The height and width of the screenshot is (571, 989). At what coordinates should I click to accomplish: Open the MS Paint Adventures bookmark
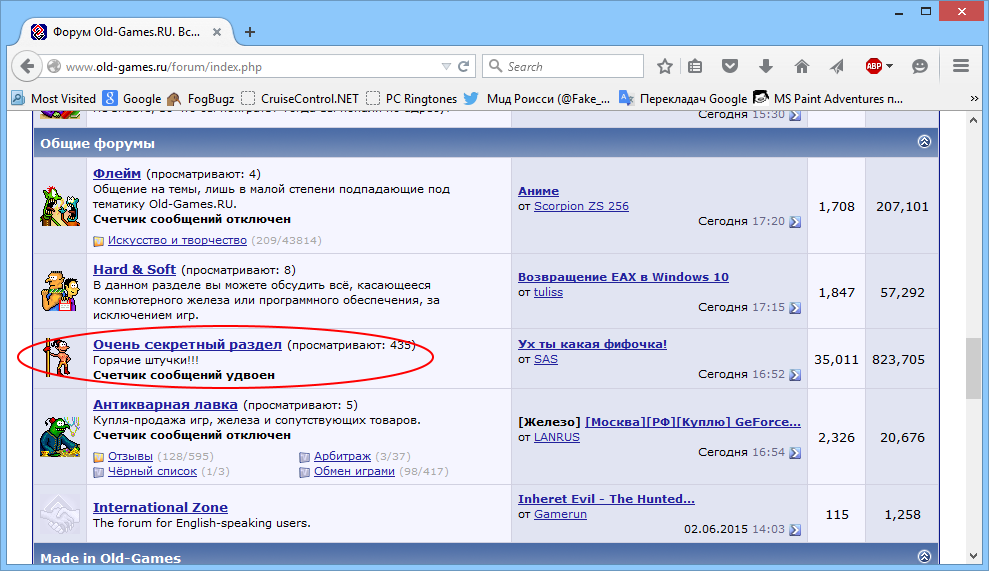[828, 98]
